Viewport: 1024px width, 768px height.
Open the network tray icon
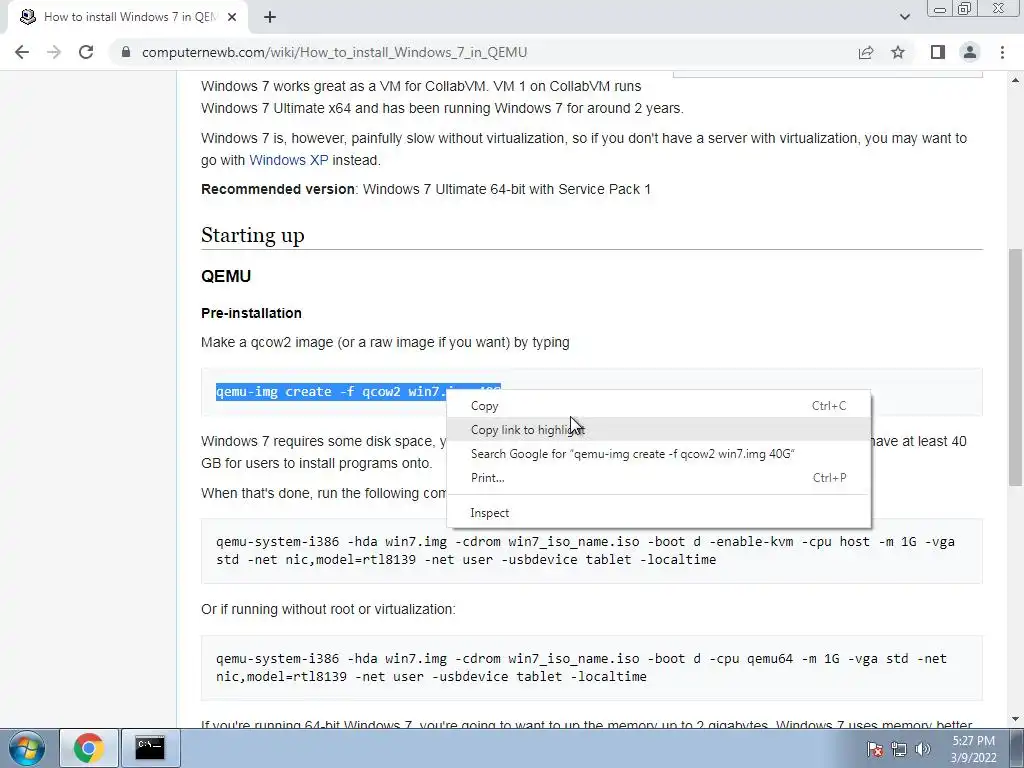(899, 749)
